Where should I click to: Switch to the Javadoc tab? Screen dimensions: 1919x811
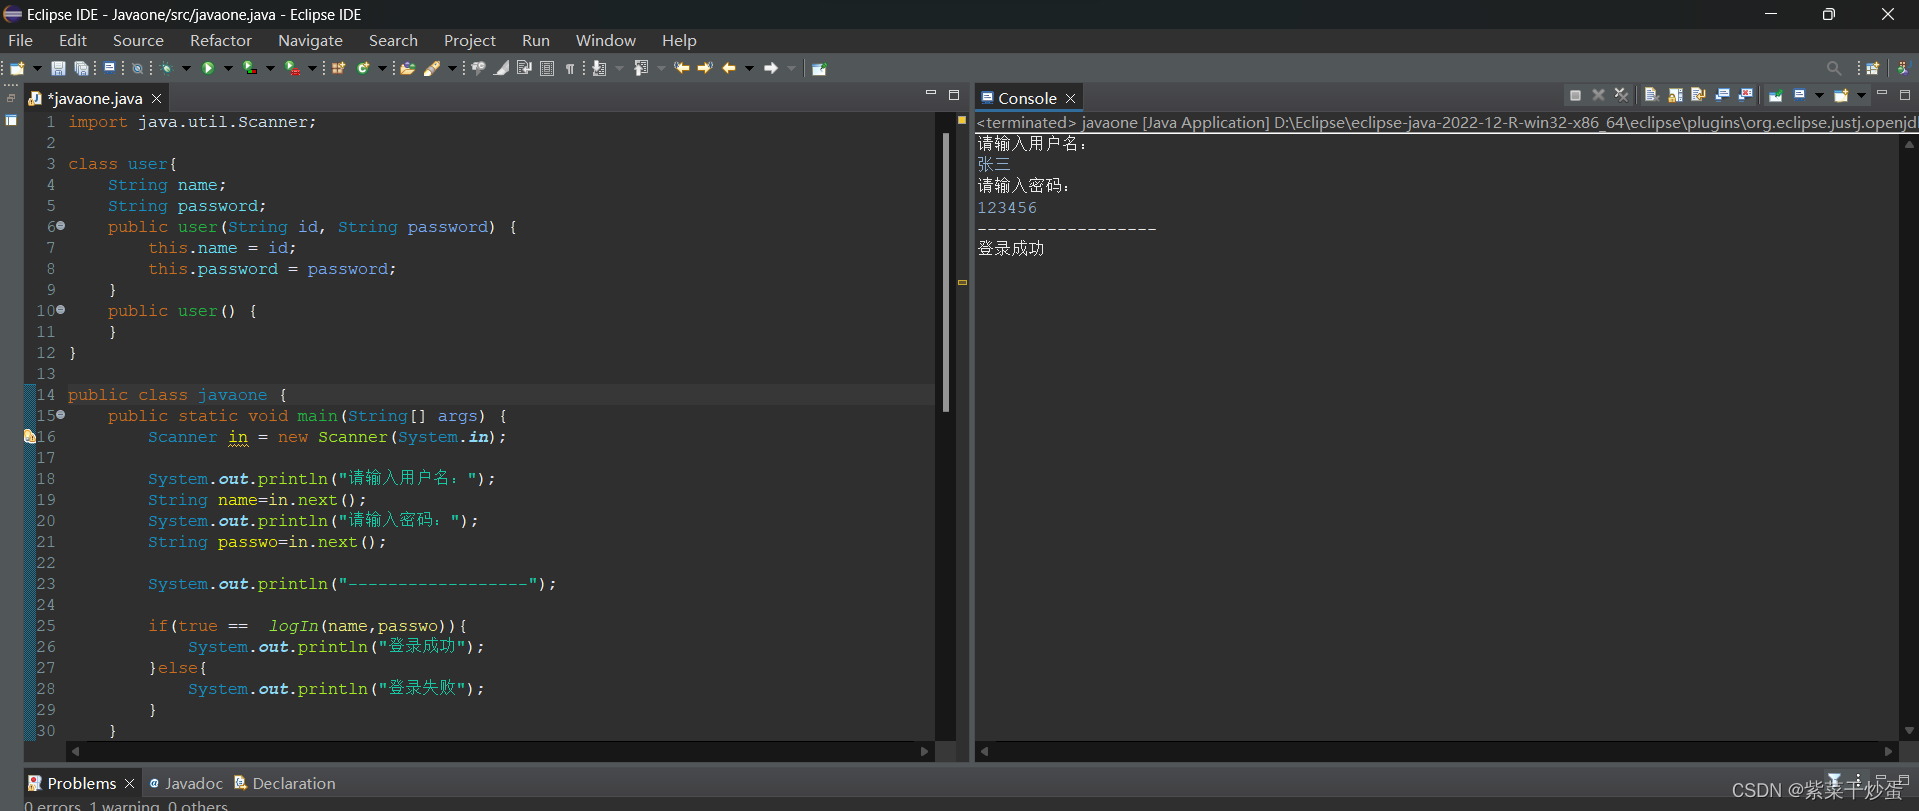pos(186,783)
